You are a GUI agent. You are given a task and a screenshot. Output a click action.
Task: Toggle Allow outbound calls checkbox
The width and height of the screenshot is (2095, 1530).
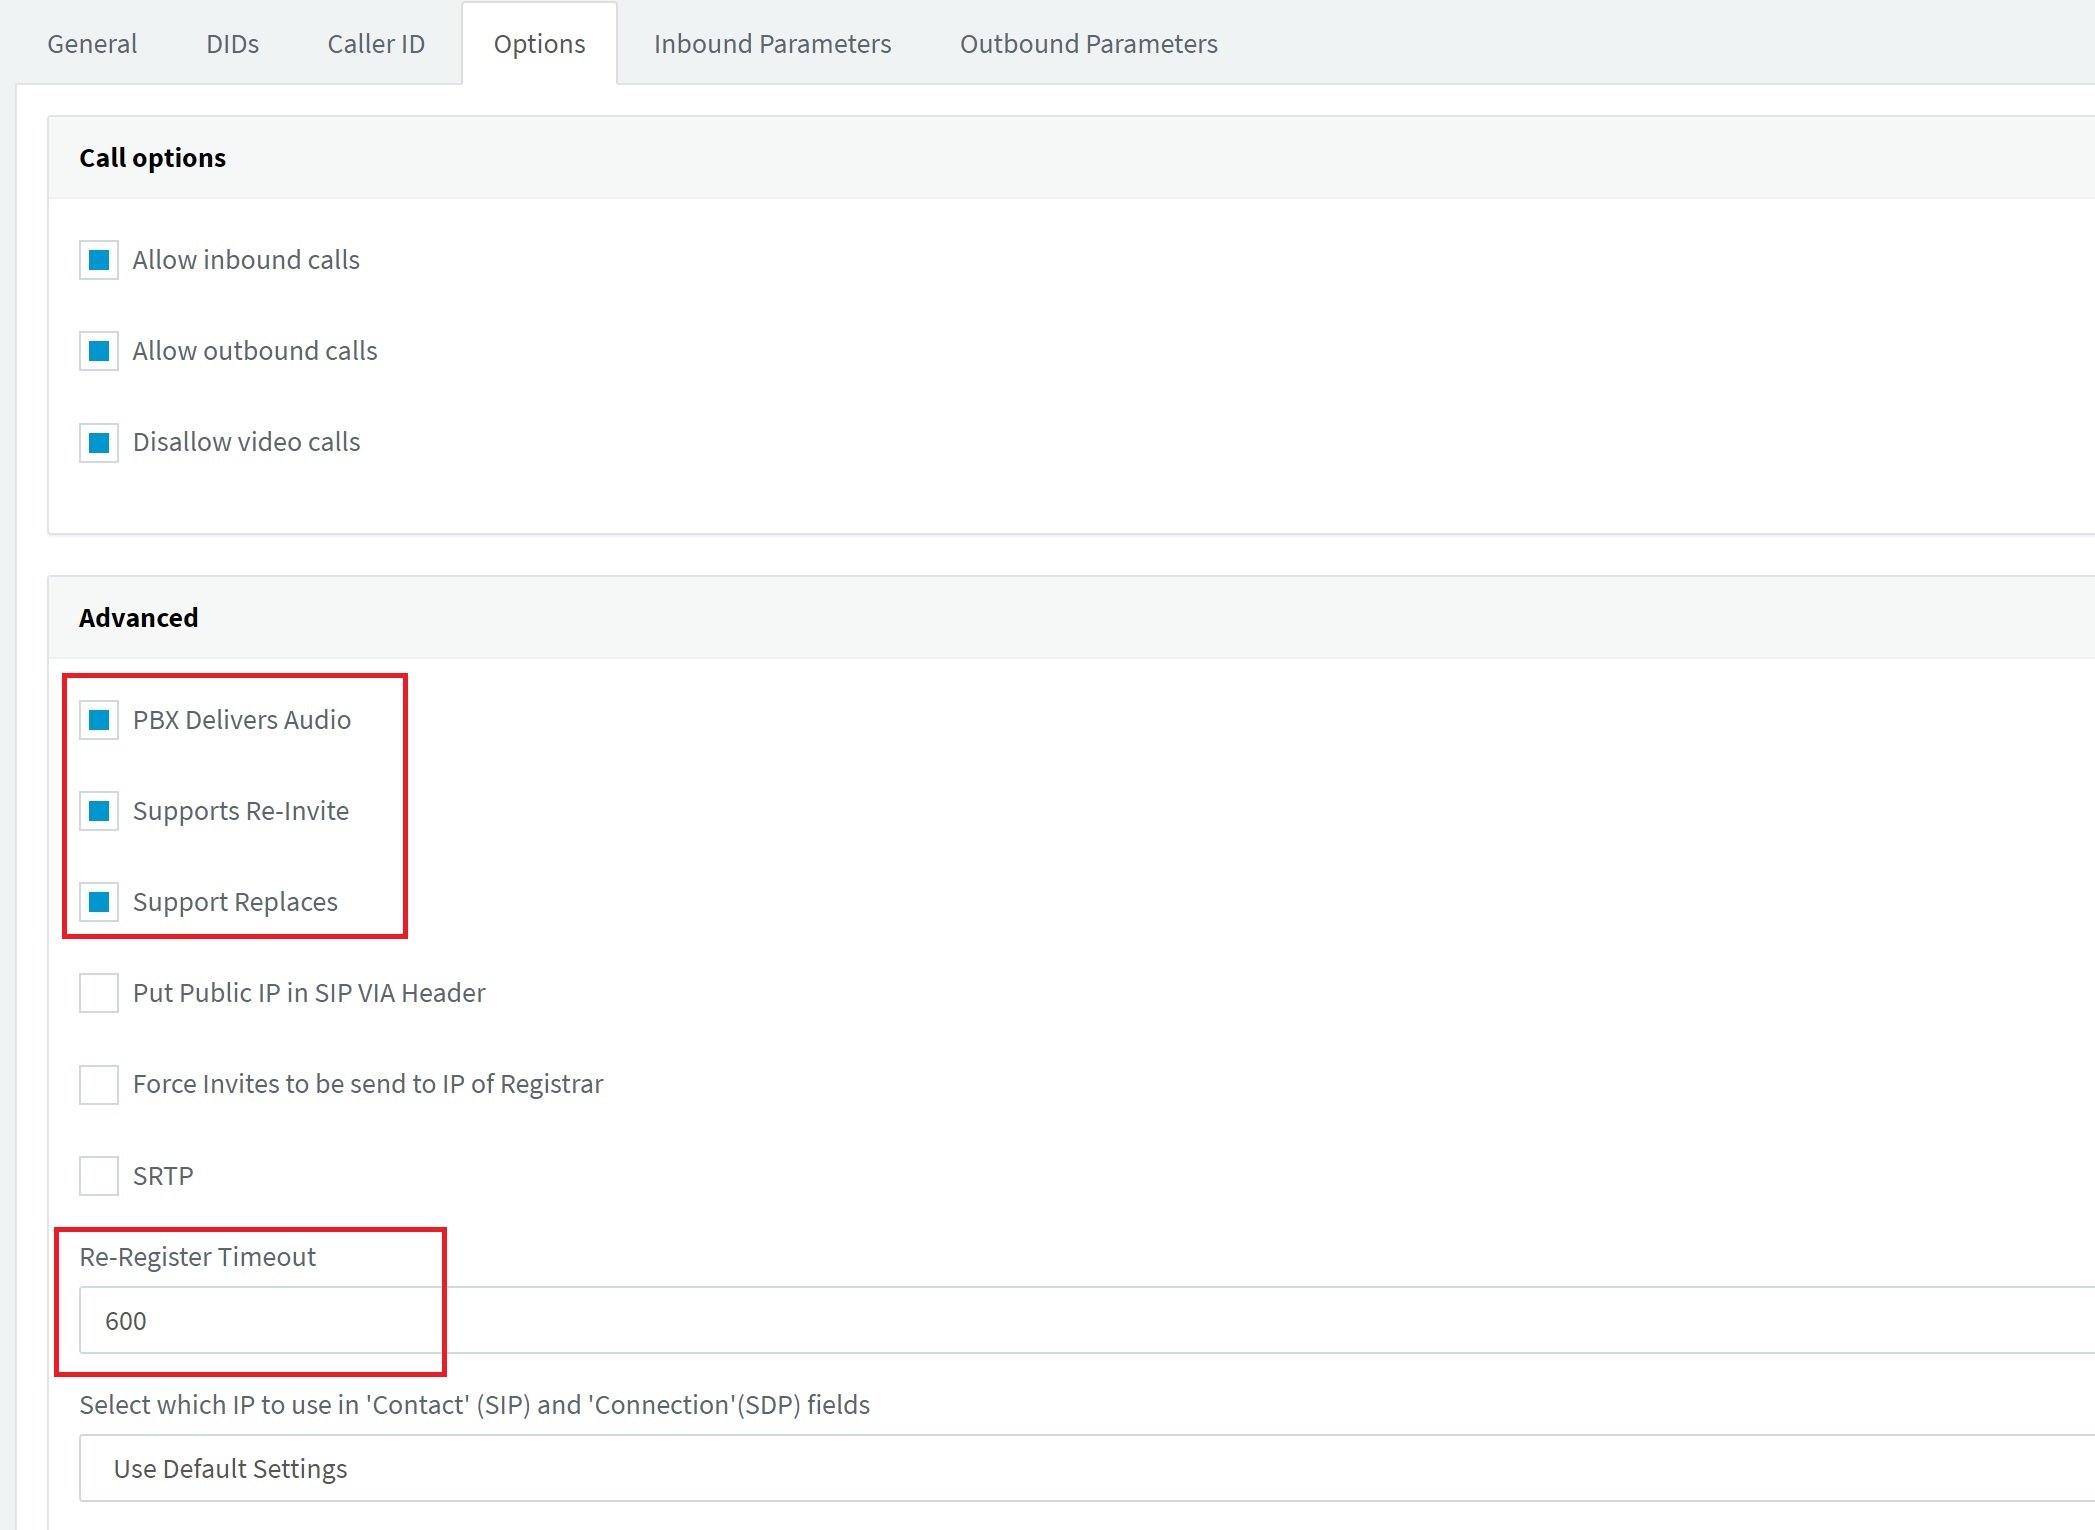99,351
